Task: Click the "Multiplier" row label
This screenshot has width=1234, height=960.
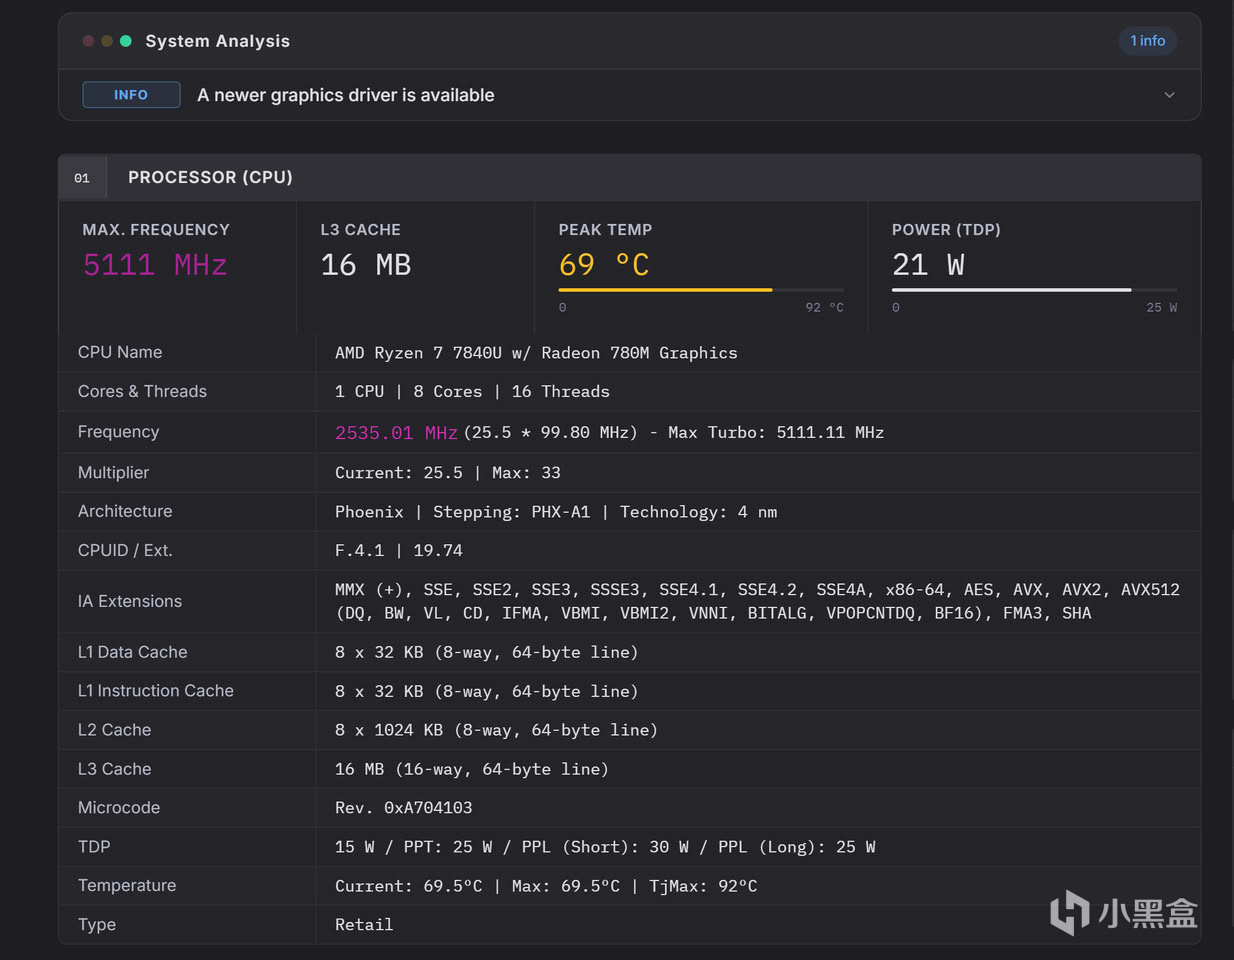Action: [113, 472]
